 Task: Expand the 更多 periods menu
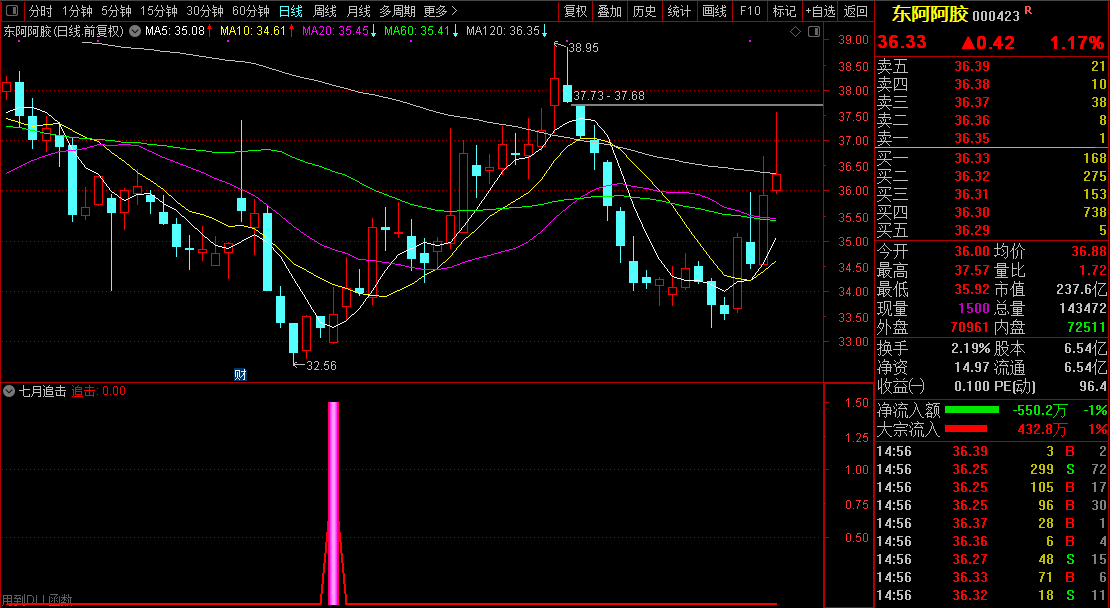(x=440, y=11)
